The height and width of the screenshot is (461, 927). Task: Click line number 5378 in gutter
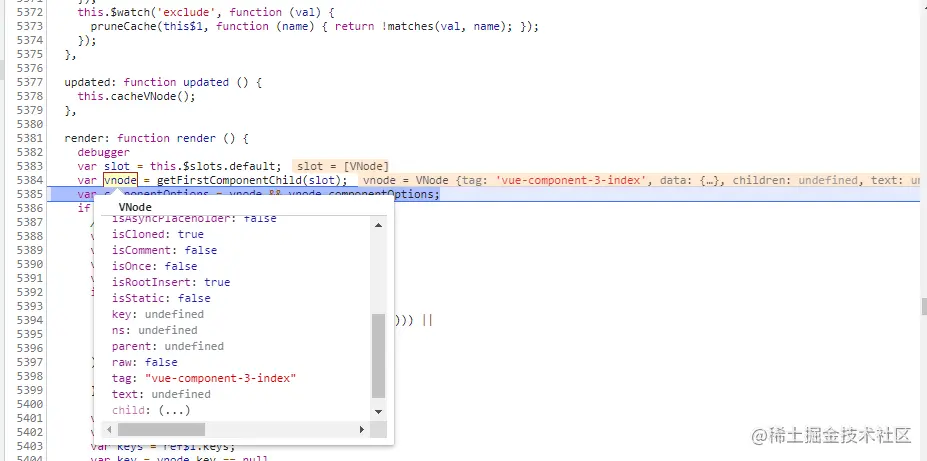(30, 96)
